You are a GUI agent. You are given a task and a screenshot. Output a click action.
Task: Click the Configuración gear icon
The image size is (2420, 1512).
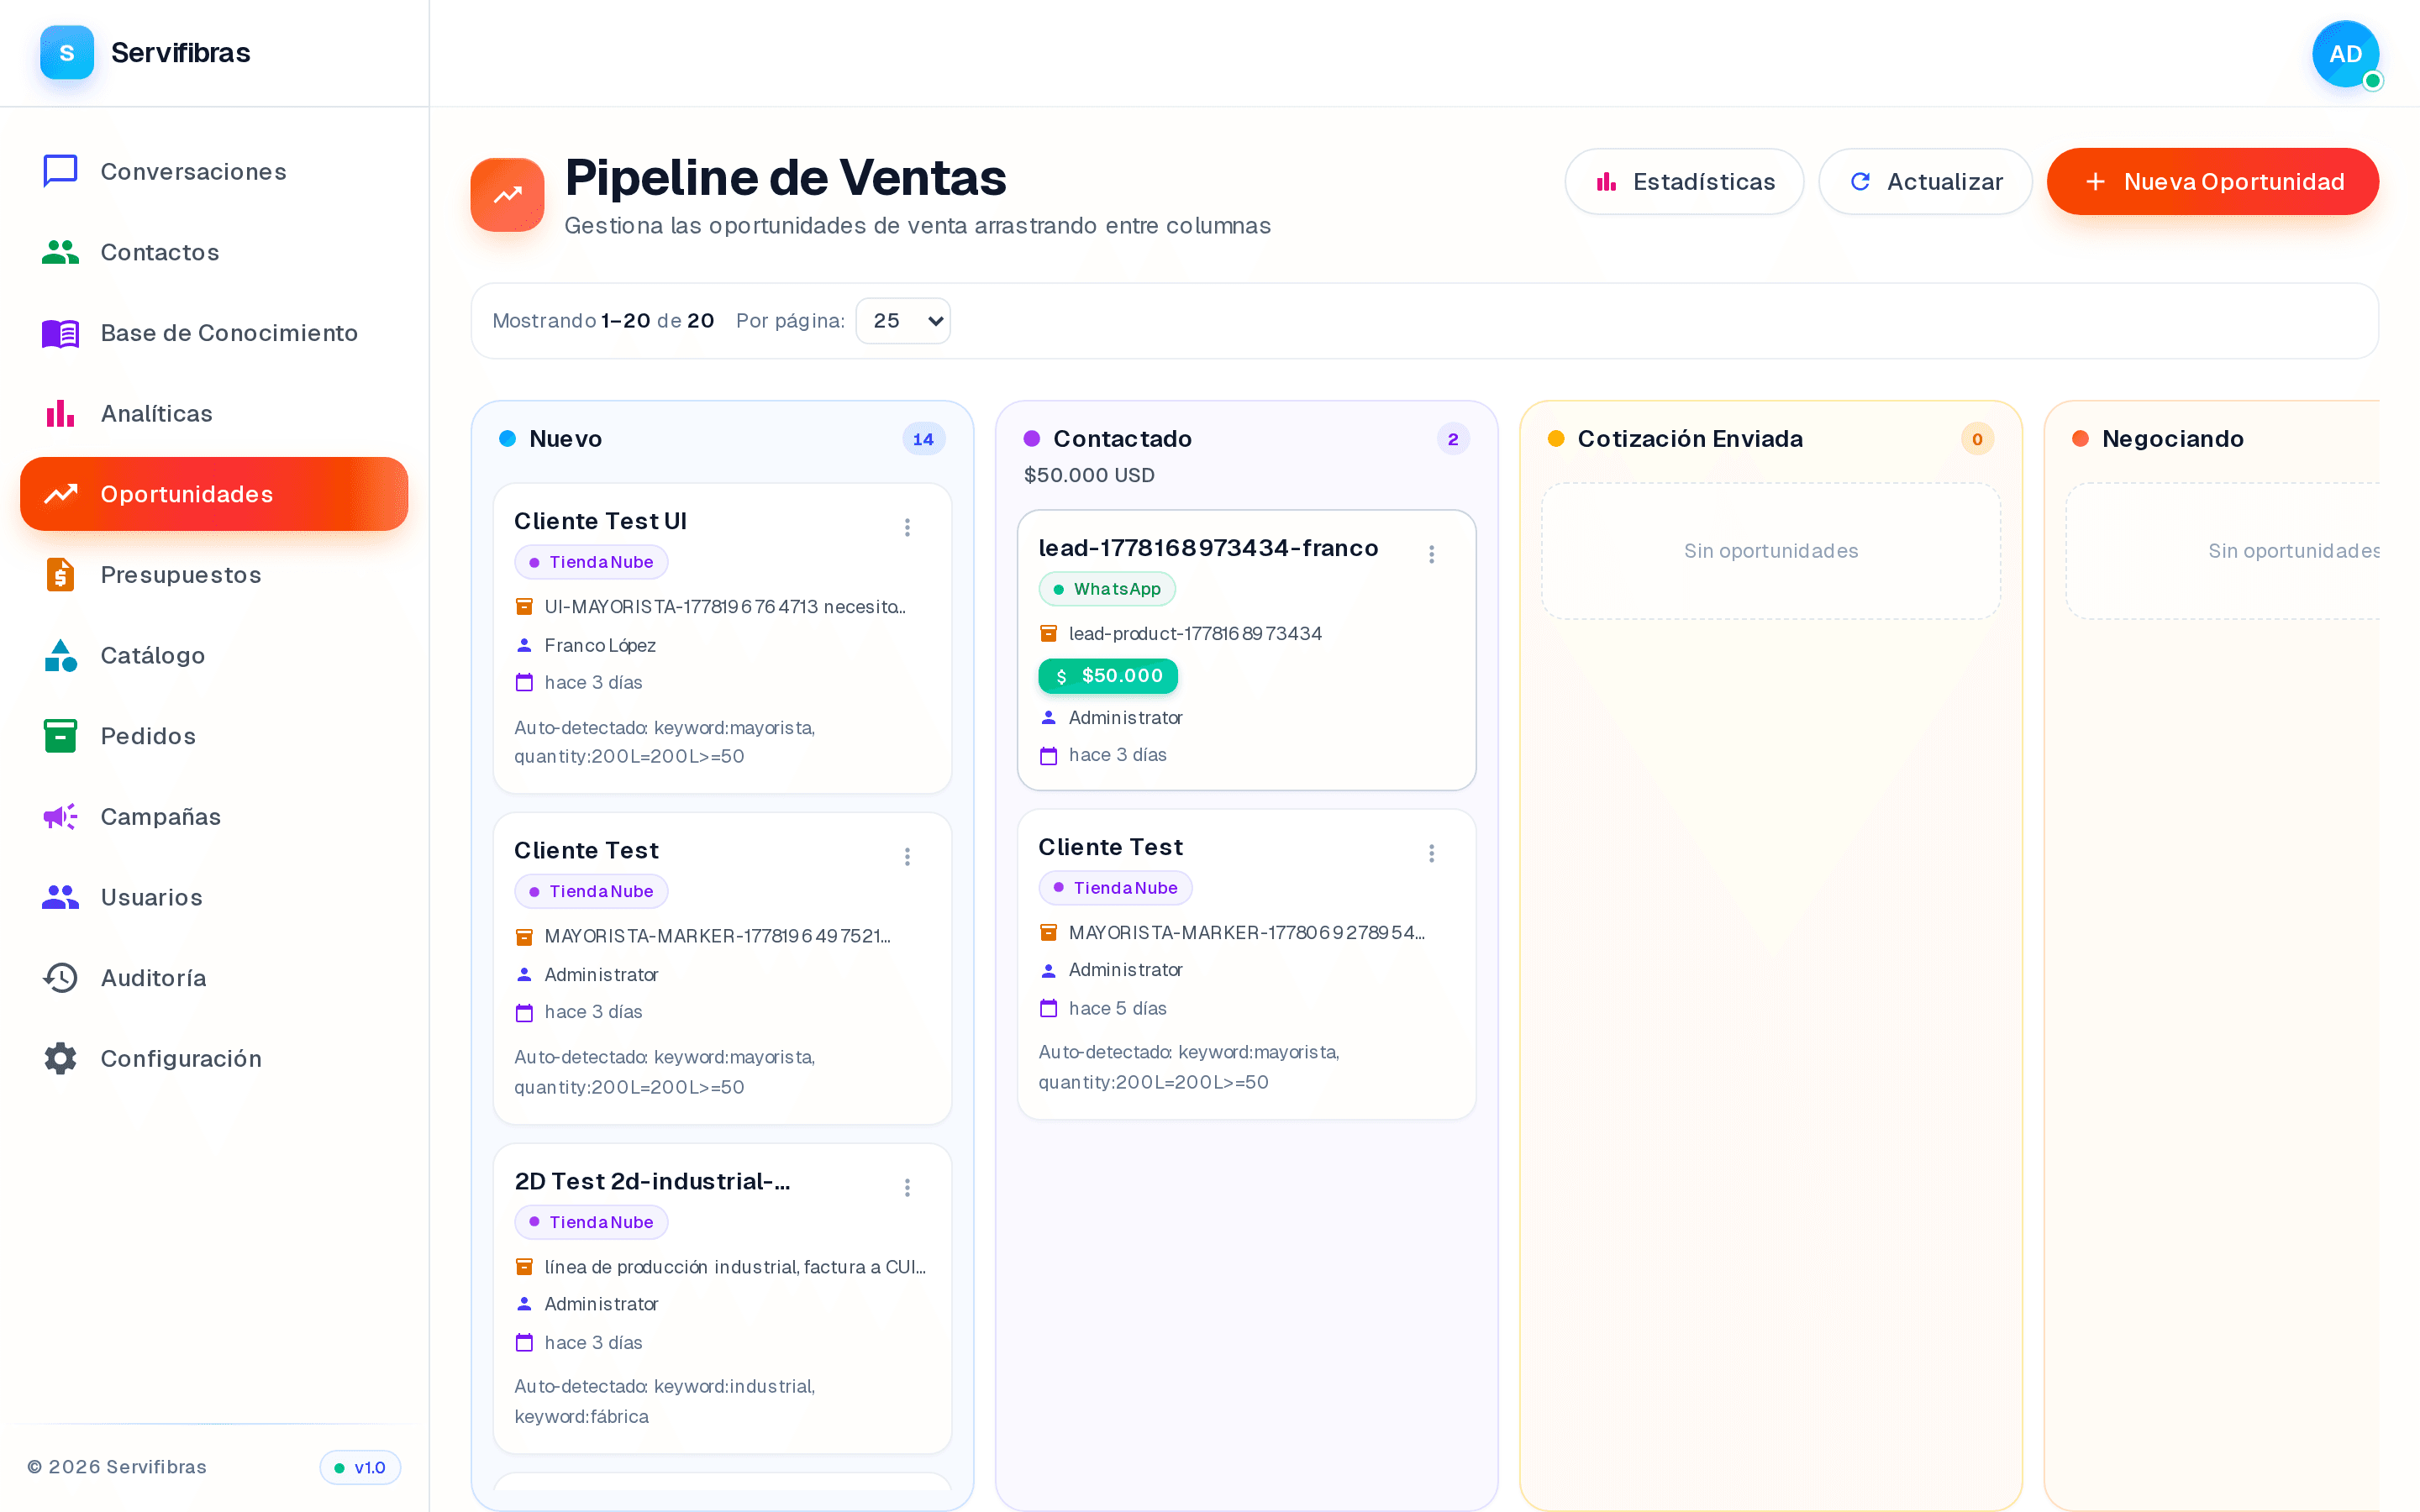(61, 1058)
